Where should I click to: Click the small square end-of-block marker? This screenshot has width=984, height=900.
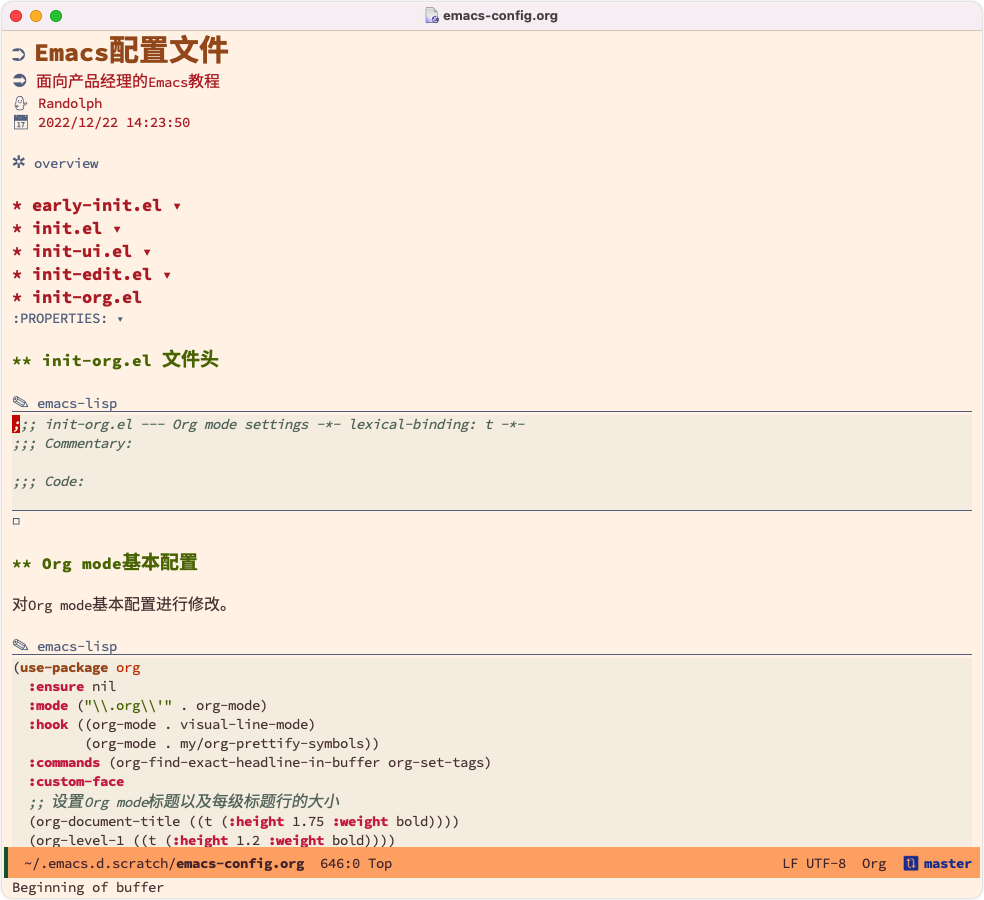pos(16,521)
